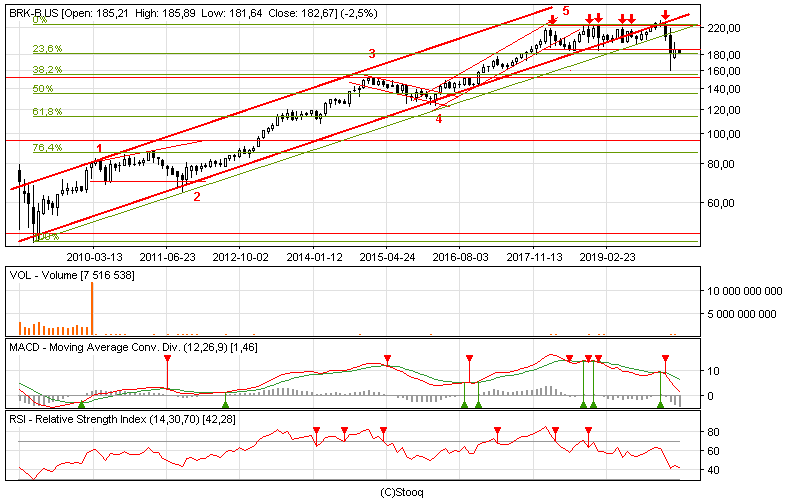Click the 2019-02-23 date on the time axis

[607, 257]
